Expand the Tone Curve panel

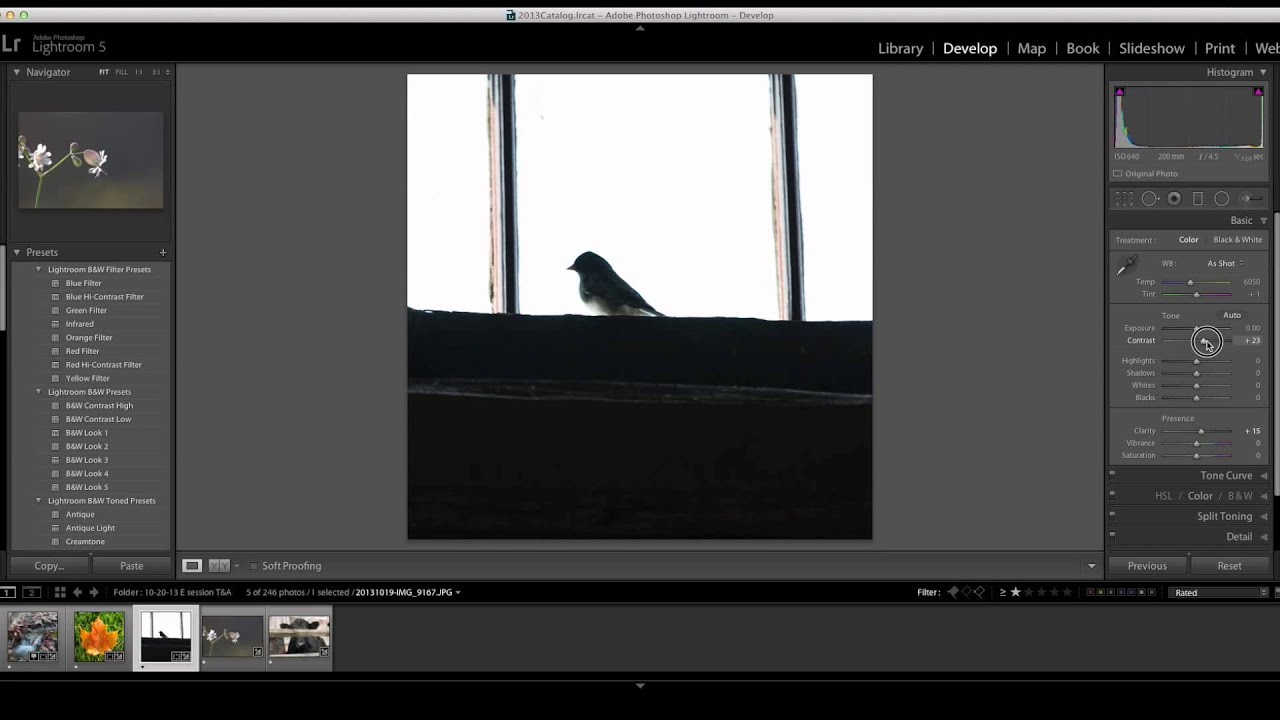(1264, 476)
